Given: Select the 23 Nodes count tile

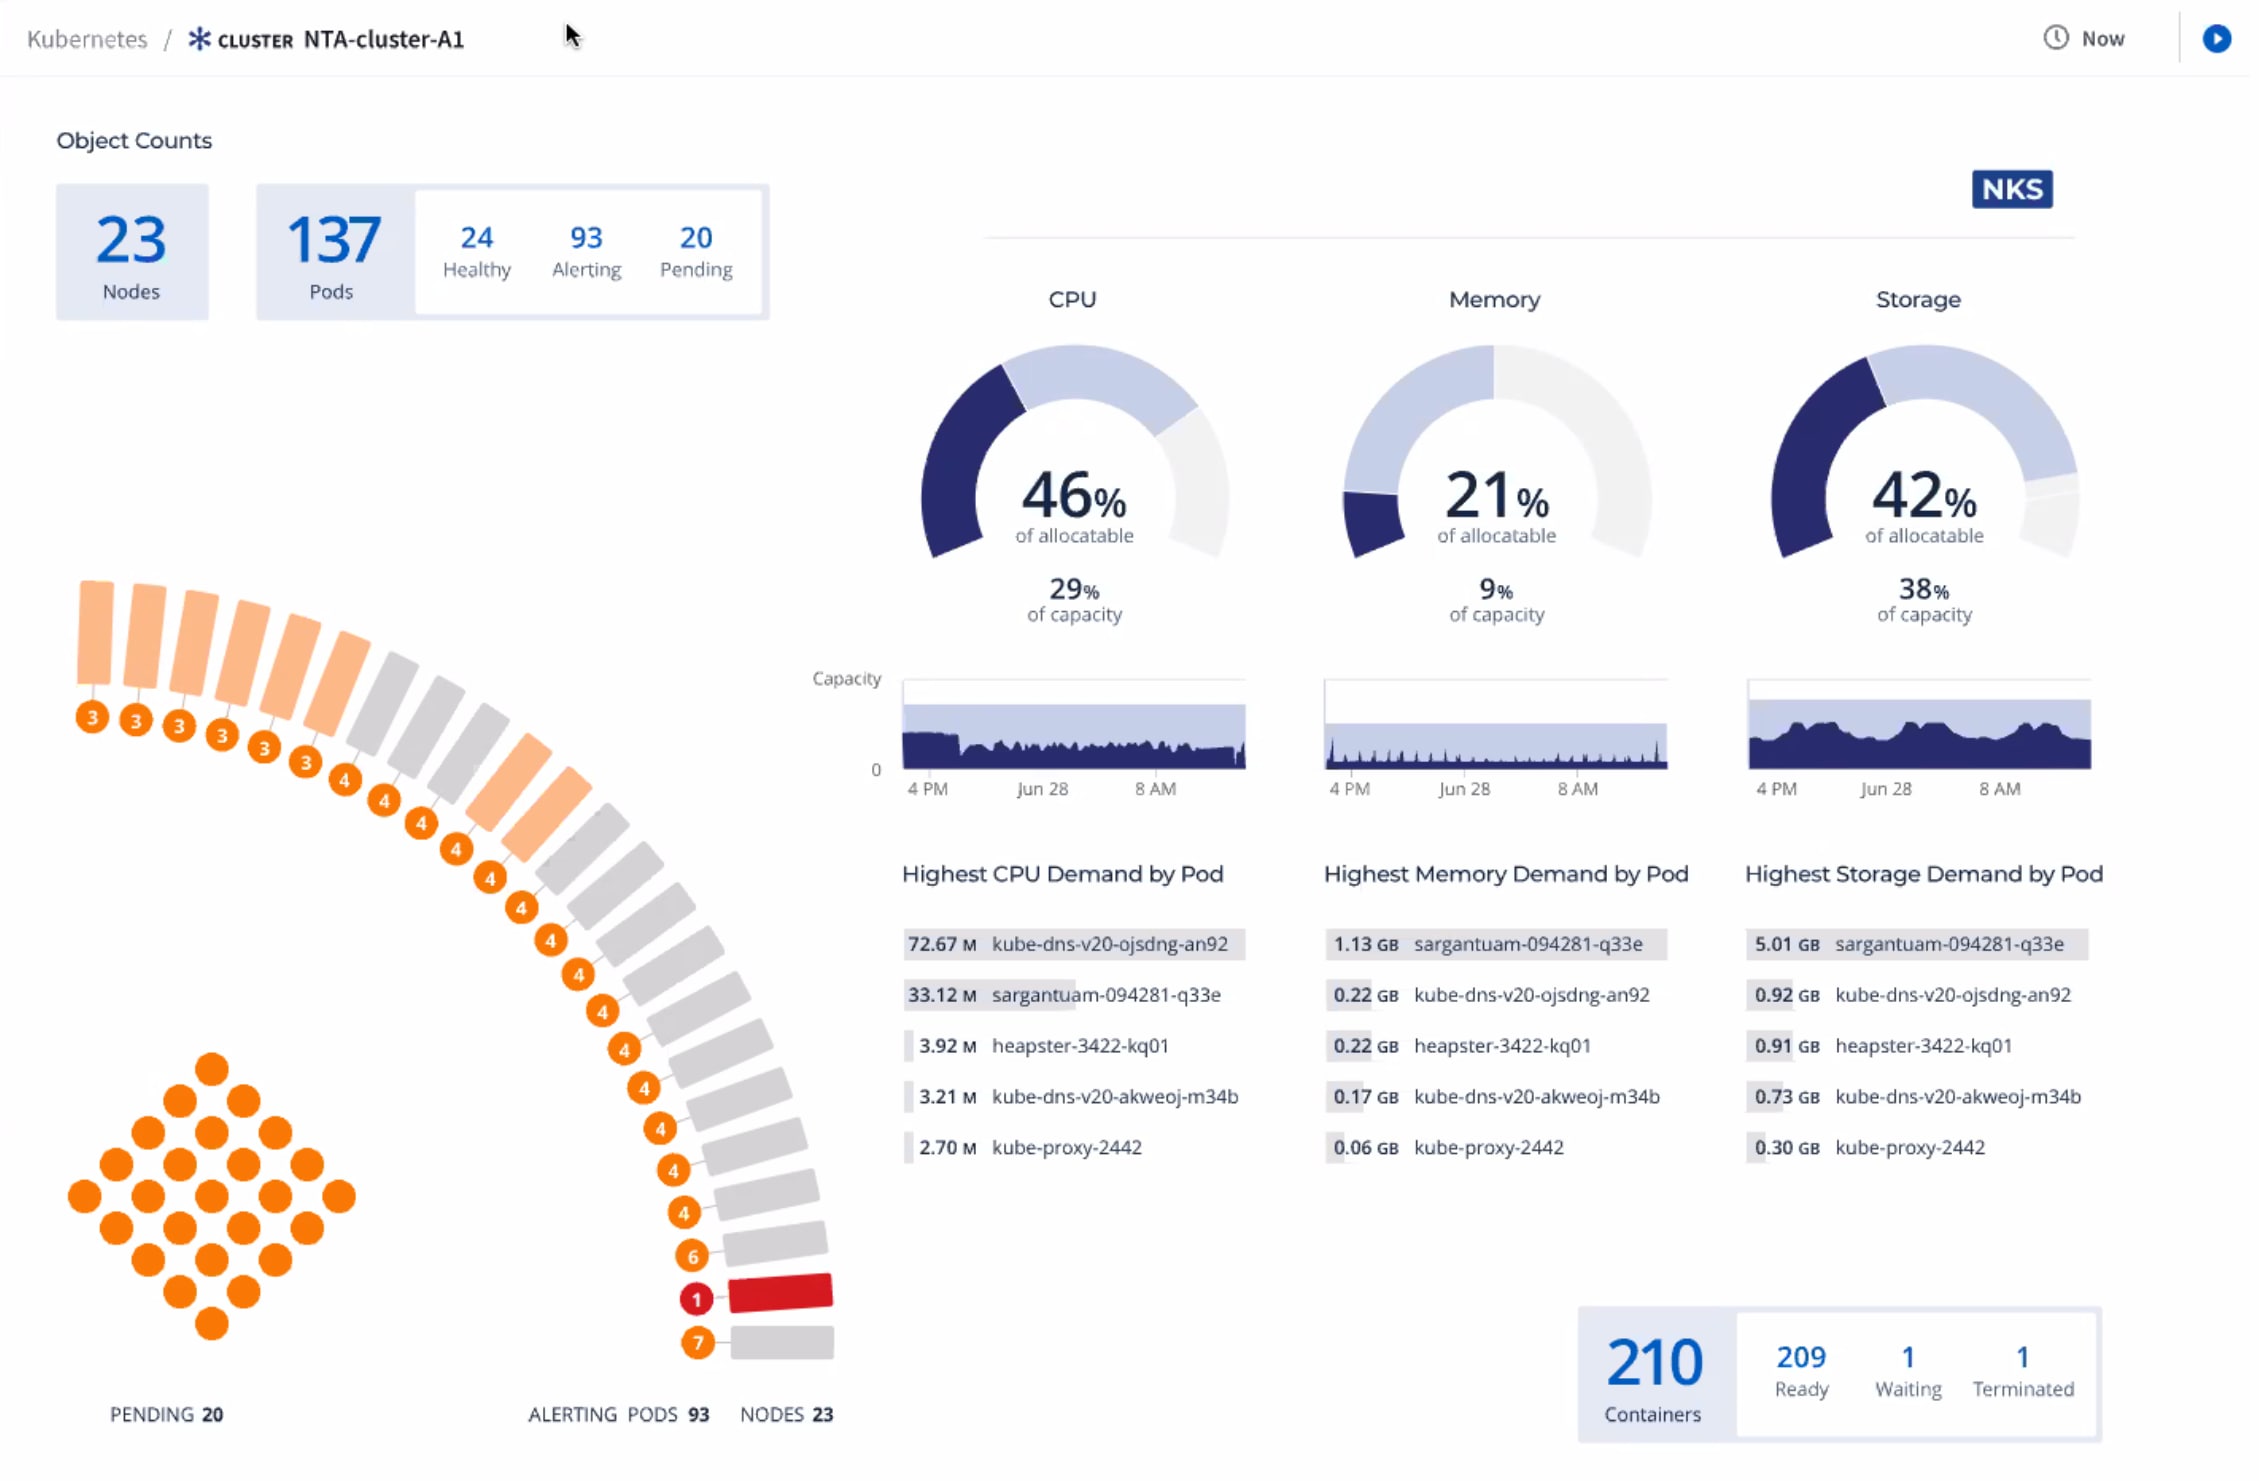Looking at the screenshot, I should pyautogui.click(x=132, y=252).
